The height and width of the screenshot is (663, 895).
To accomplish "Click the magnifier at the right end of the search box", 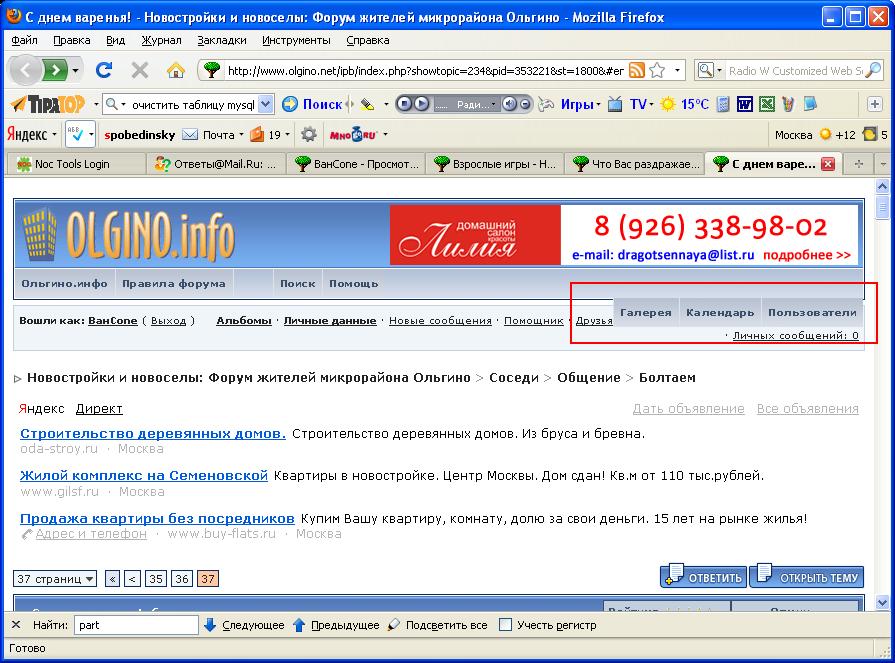I will click(873, 70).
